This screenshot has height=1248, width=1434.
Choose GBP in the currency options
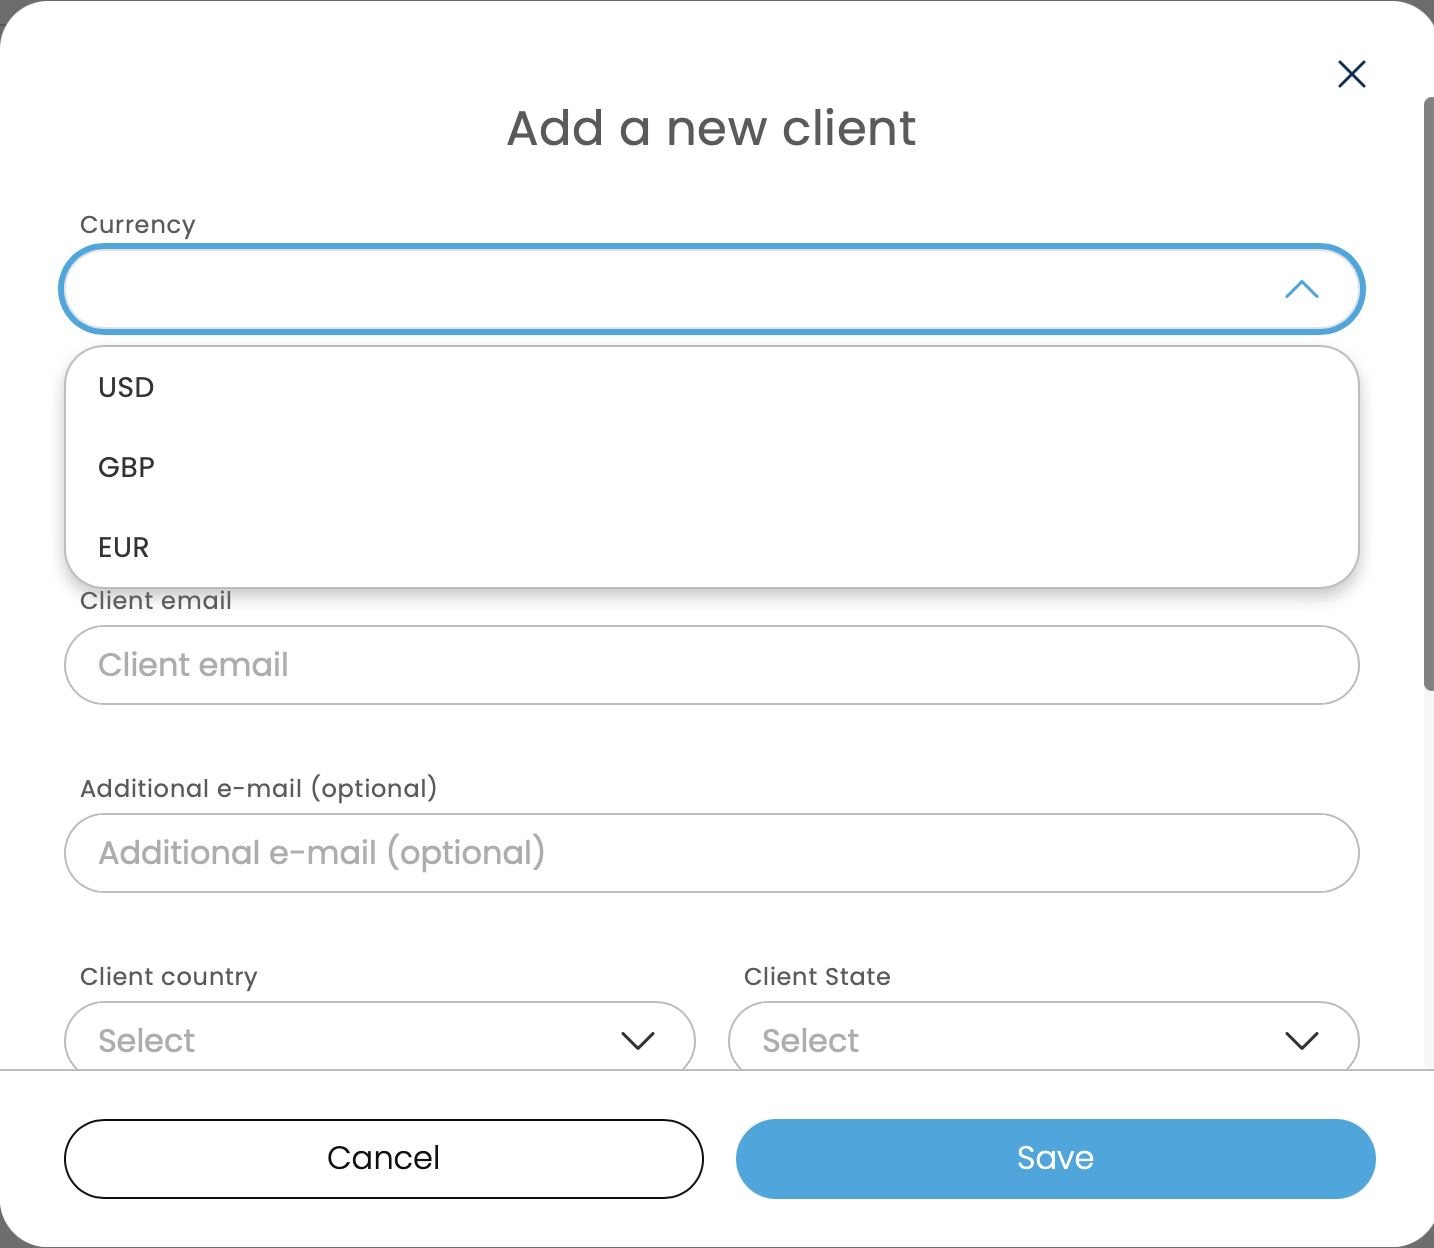click(x=126, y=468)
